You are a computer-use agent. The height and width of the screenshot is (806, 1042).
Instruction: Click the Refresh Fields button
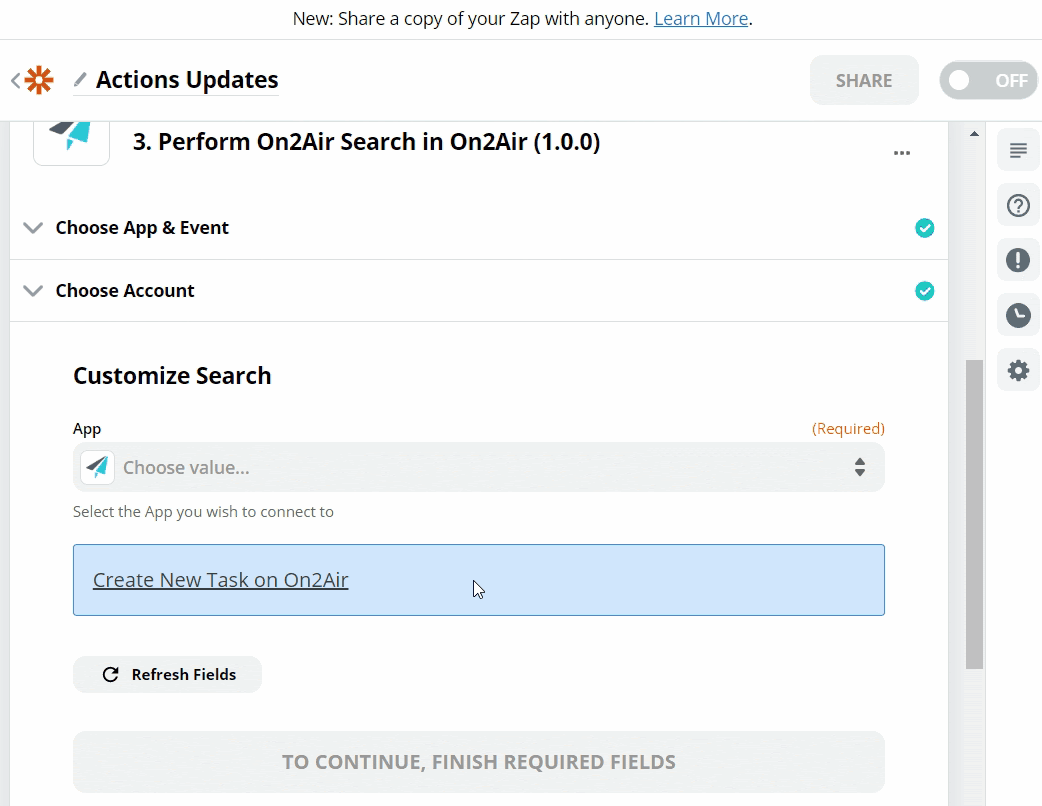click(x=168, y=675)
